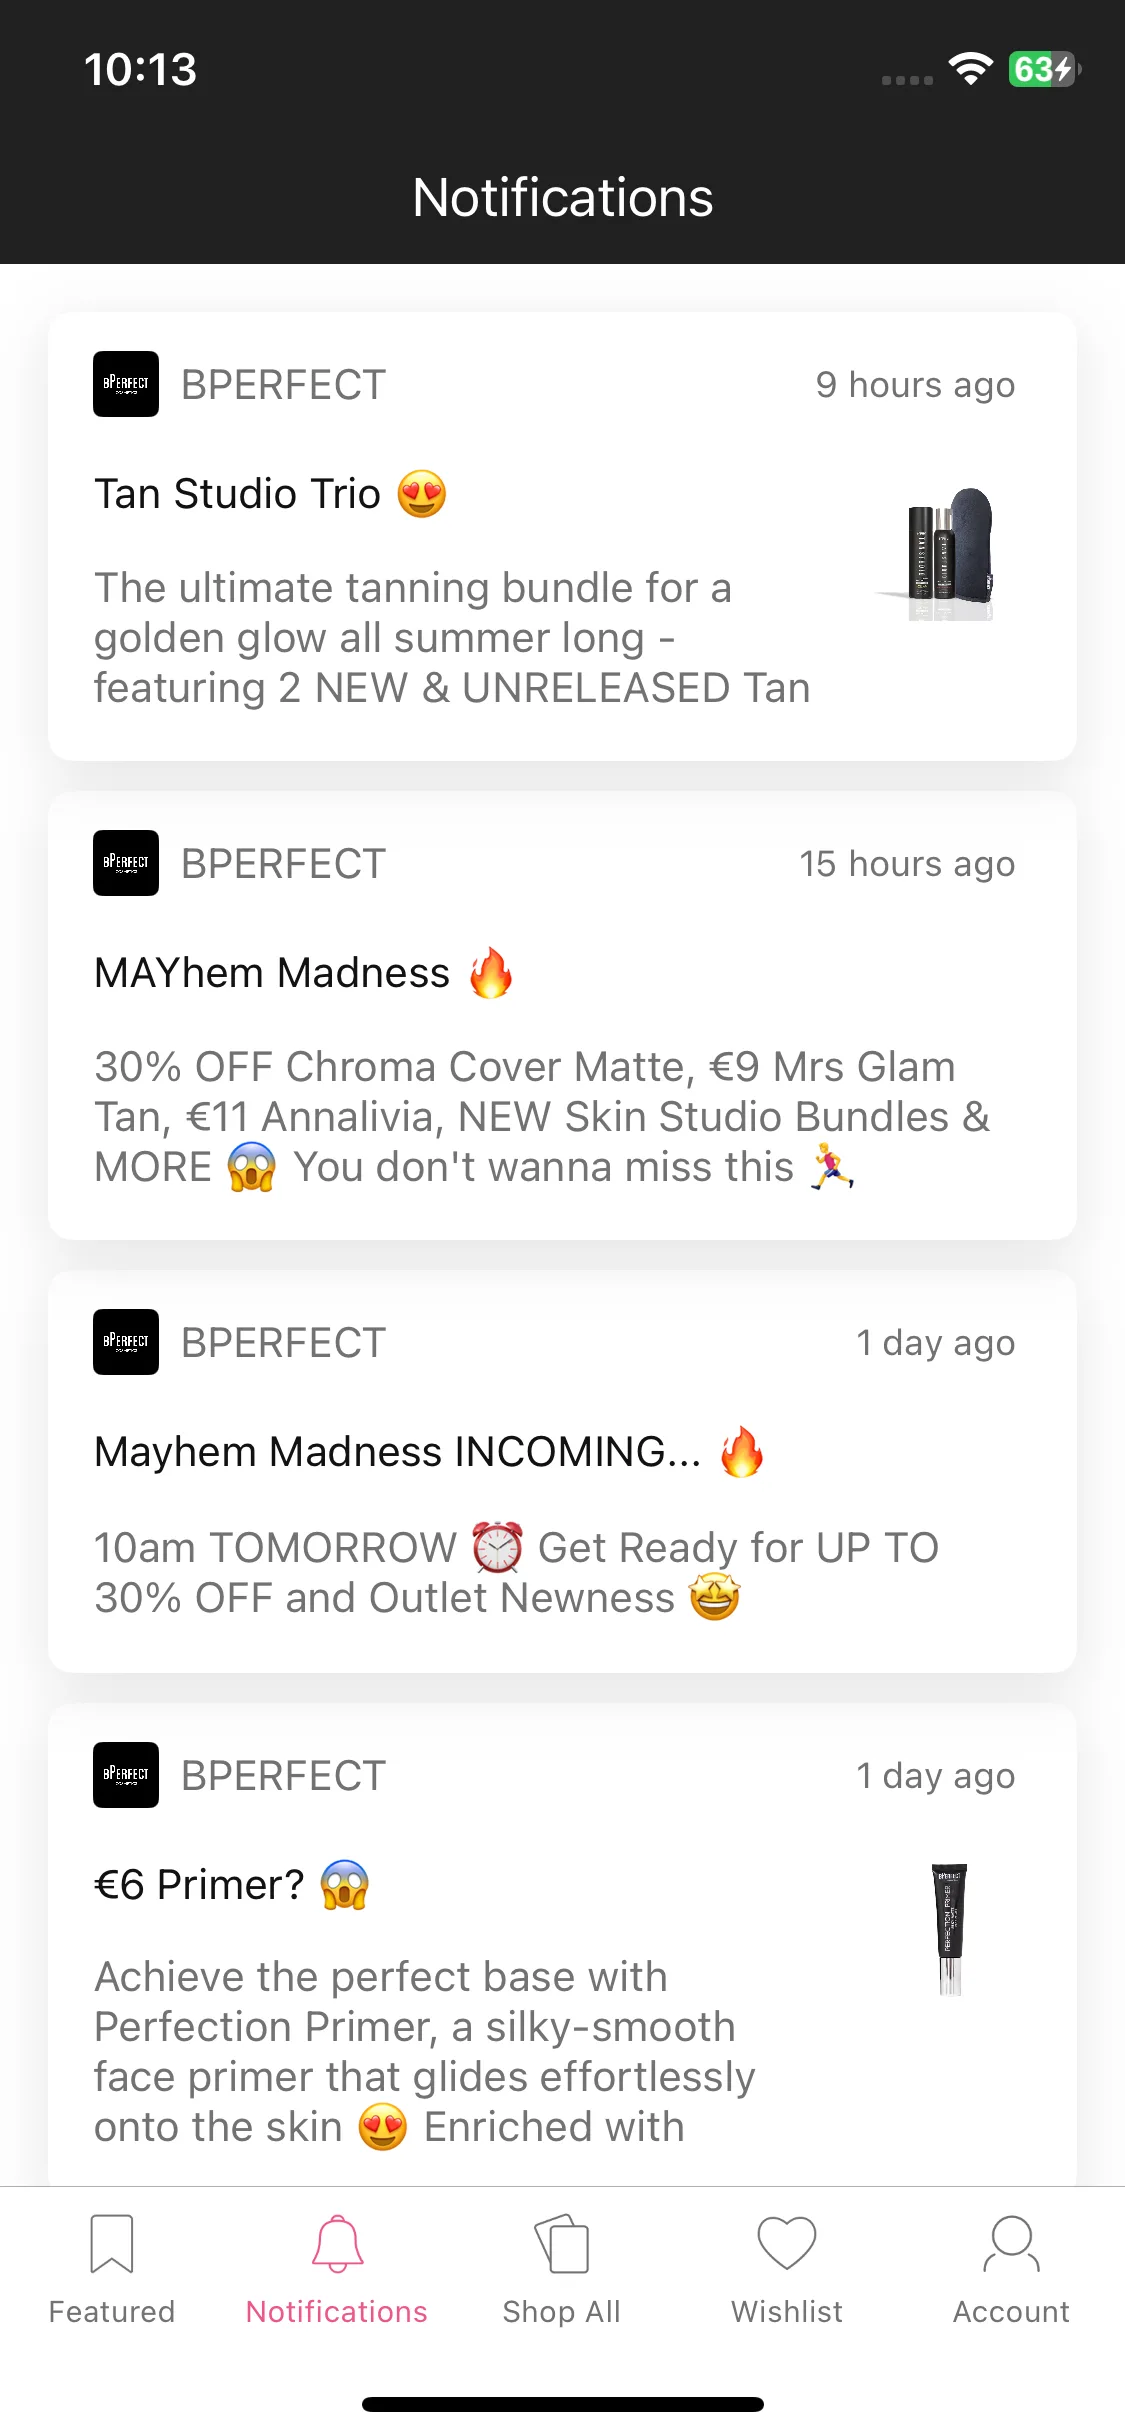The image size is (1125, 2436).
Task: Select the Shop All tab label
Action: pyautogui.click(x=562, y=2312)
